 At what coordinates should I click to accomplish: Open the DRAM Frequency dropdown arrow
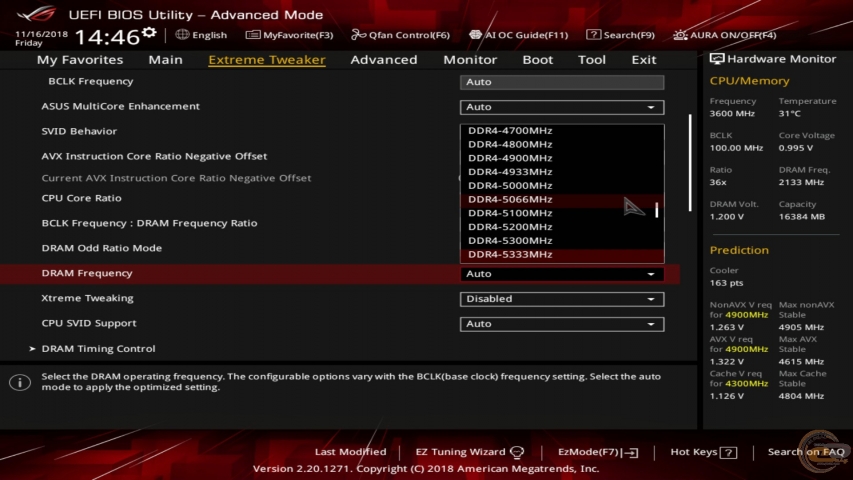651,274
